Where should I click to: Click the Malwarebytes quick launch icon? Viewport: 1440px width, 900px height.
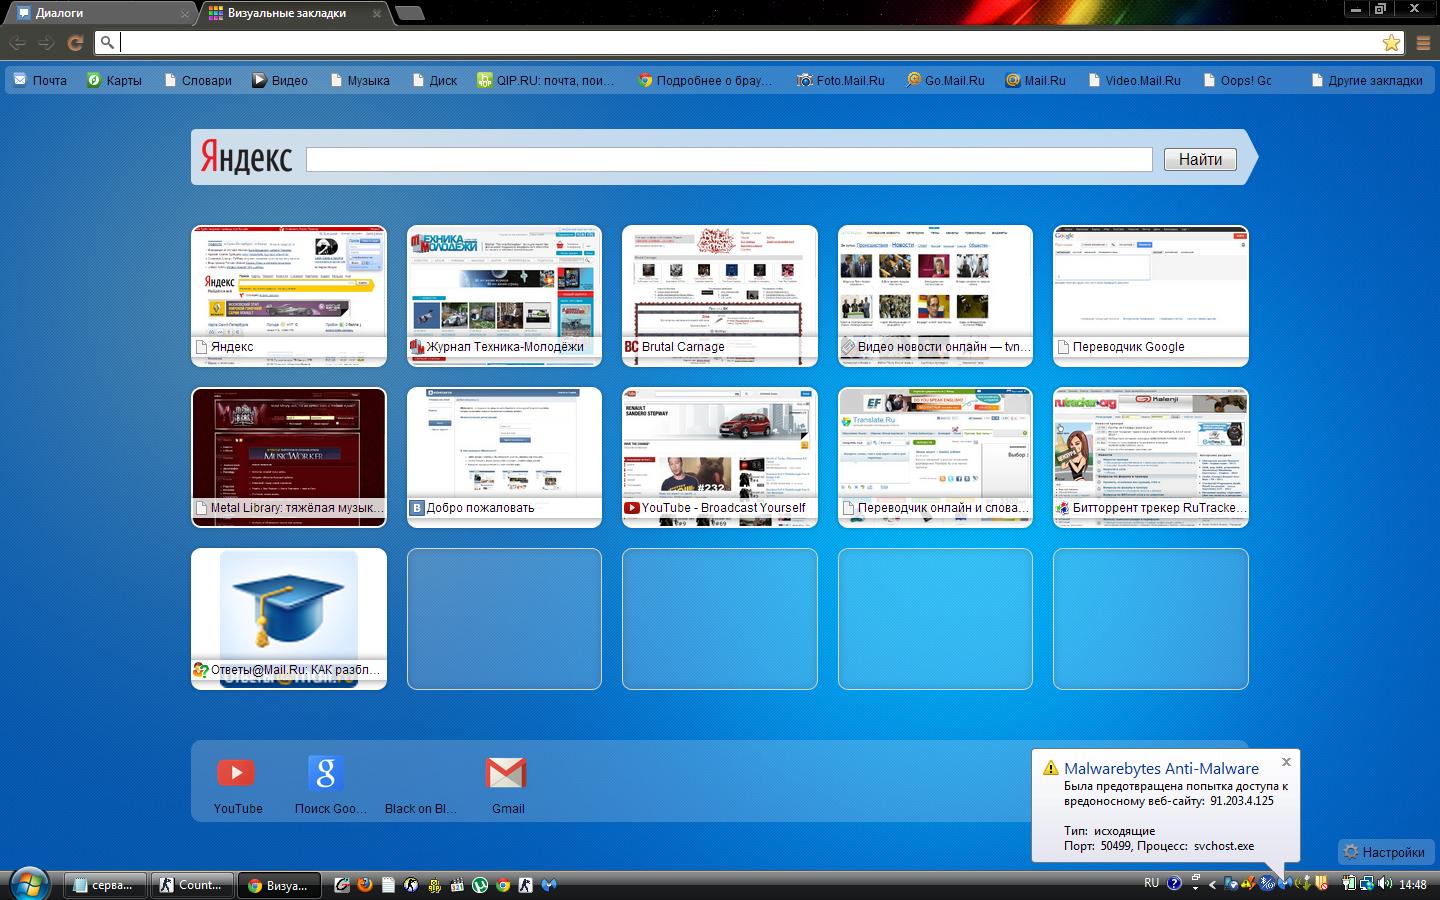click(549, 885)
